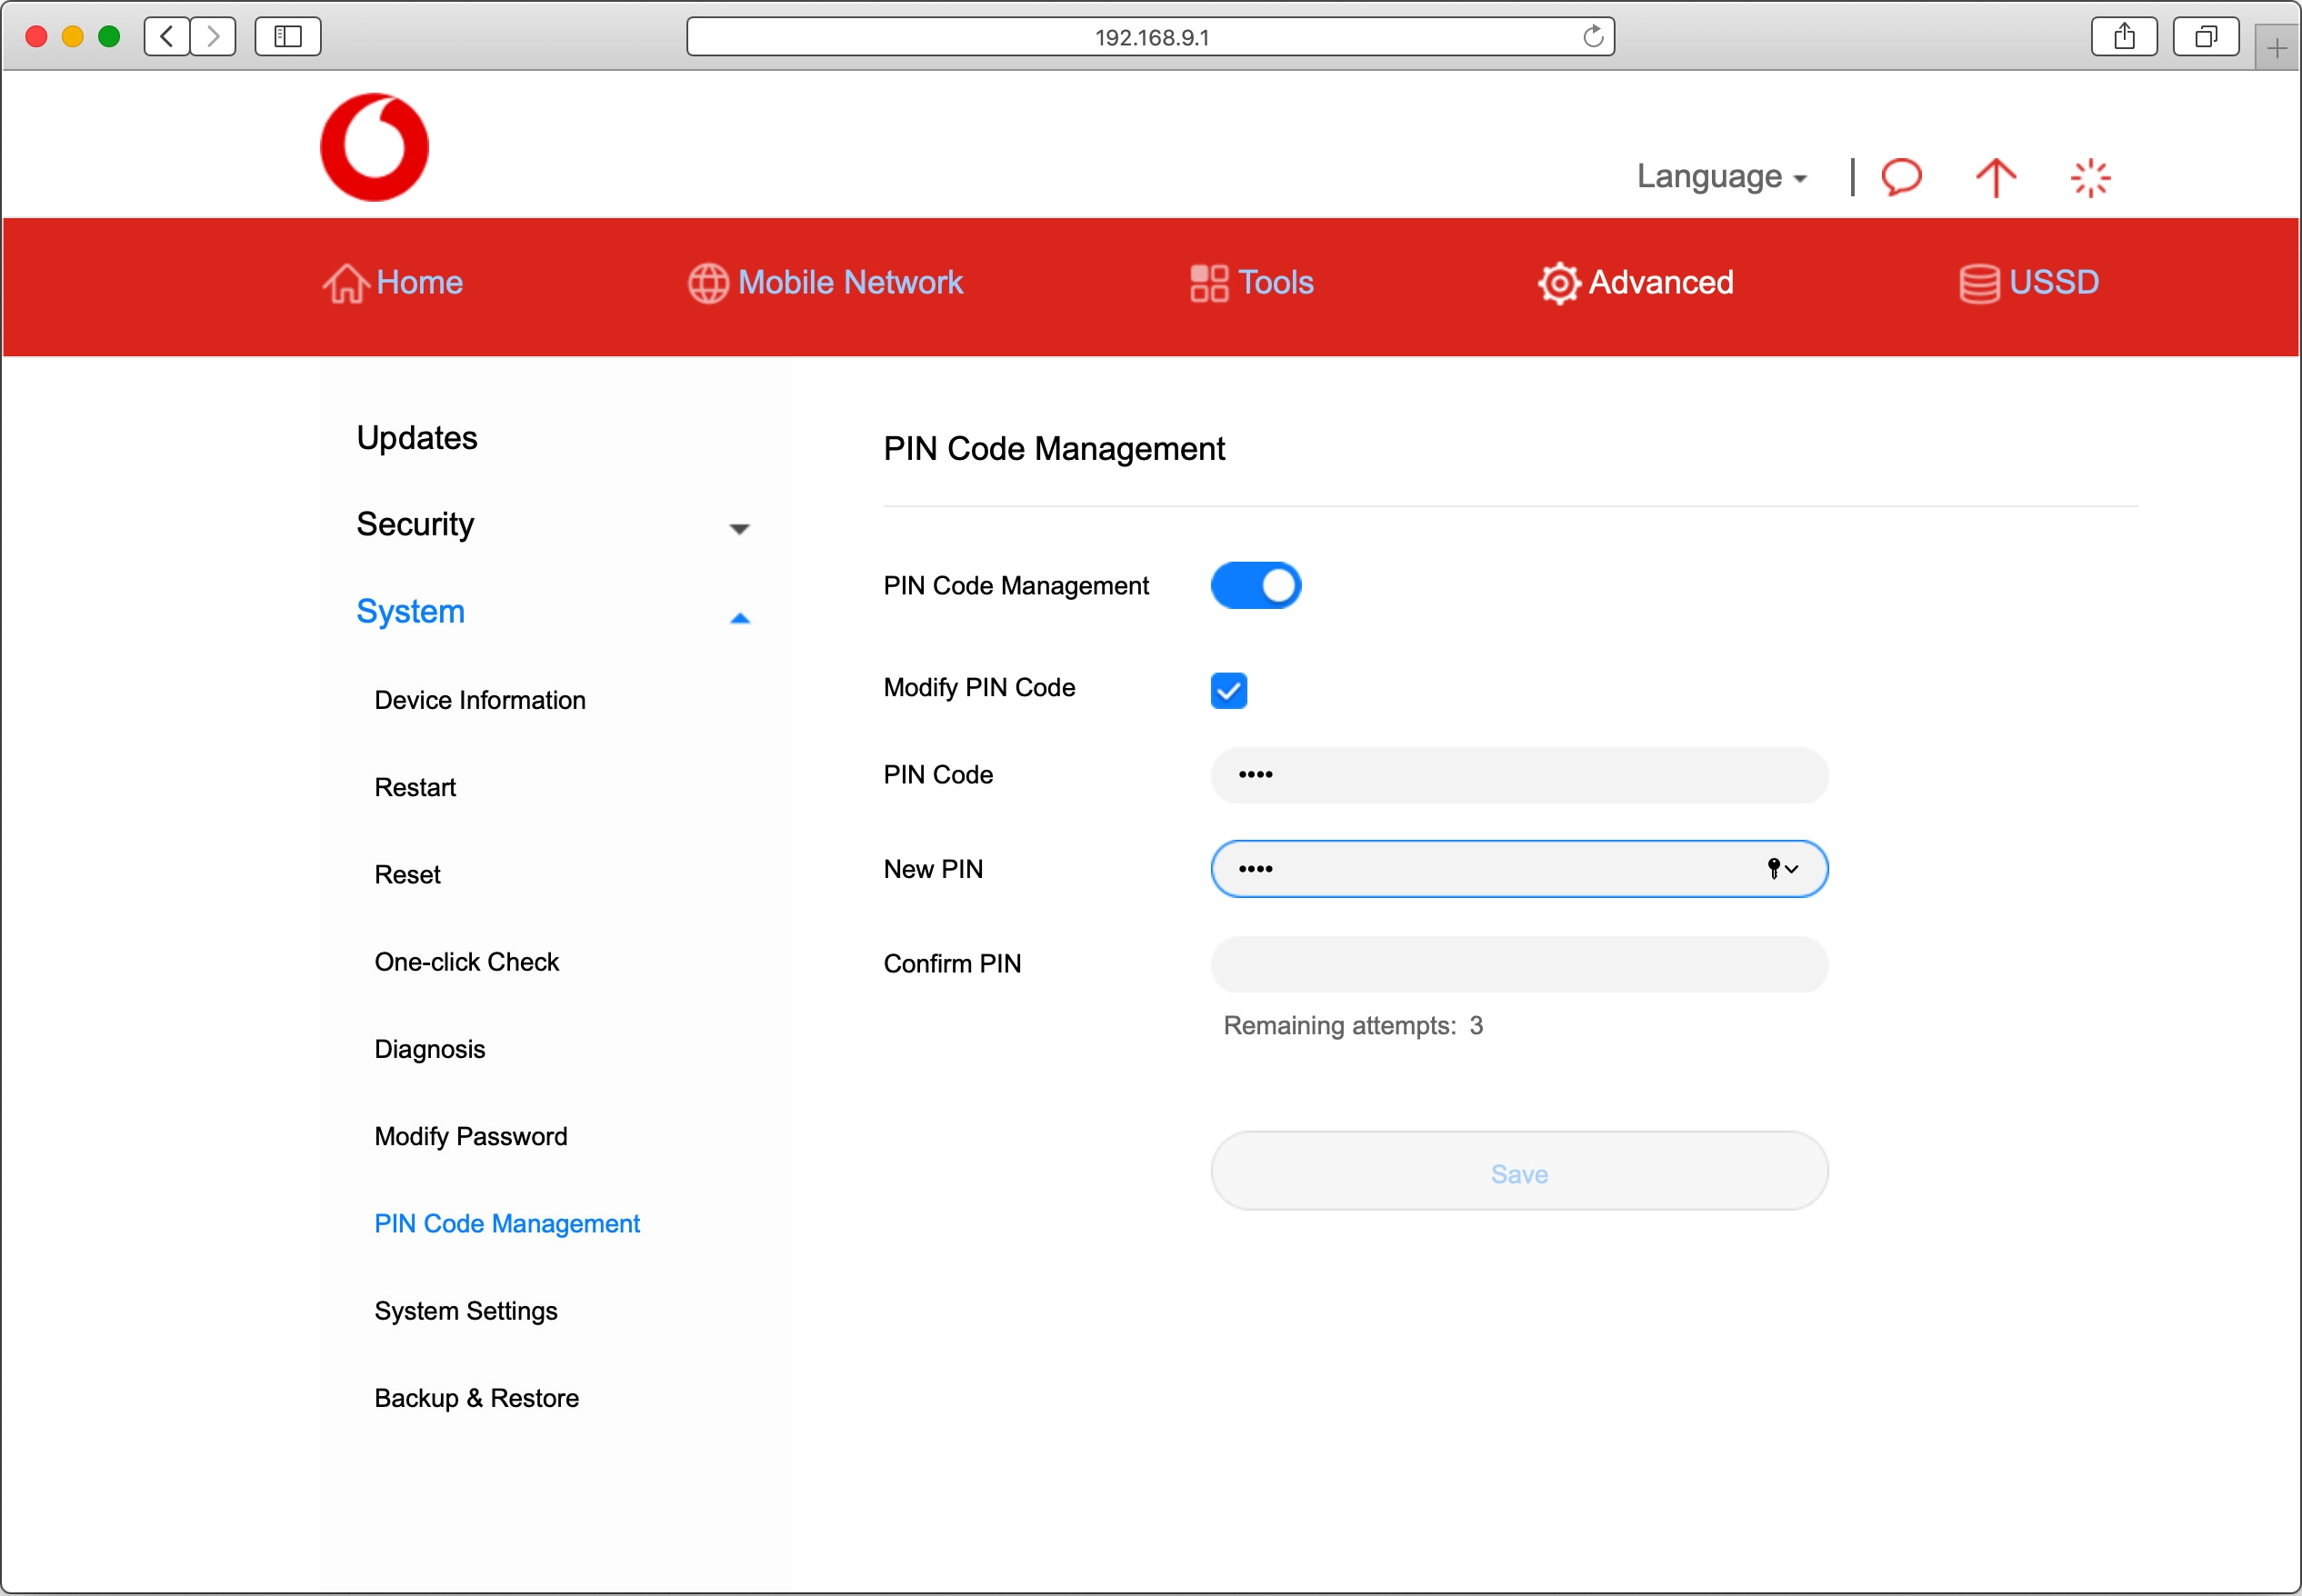Click the Vodafone logo
This screenshot has height=1596, width=2302.
374,148
